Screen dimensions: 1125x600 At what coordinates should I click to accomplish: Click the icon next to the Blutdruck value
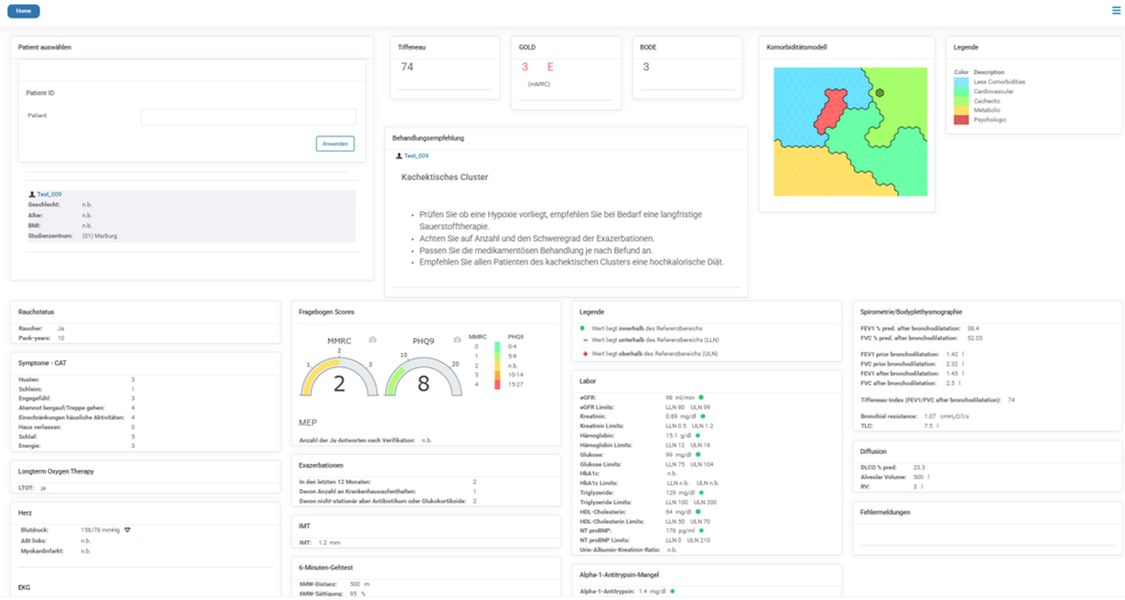pyautogui.click(x=127, y=530)
